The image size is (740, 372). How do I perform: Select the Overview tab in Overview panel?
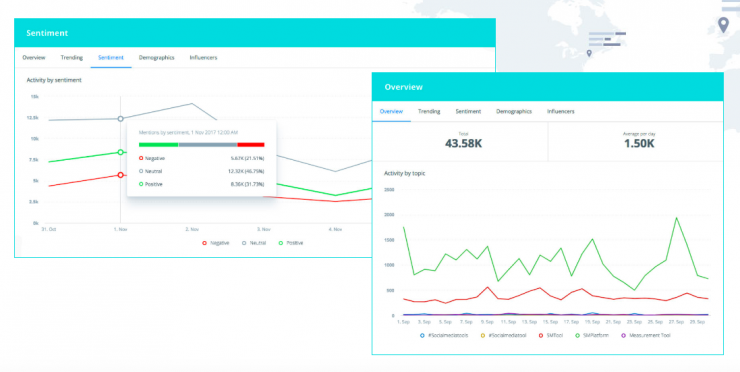pos(391,111)
